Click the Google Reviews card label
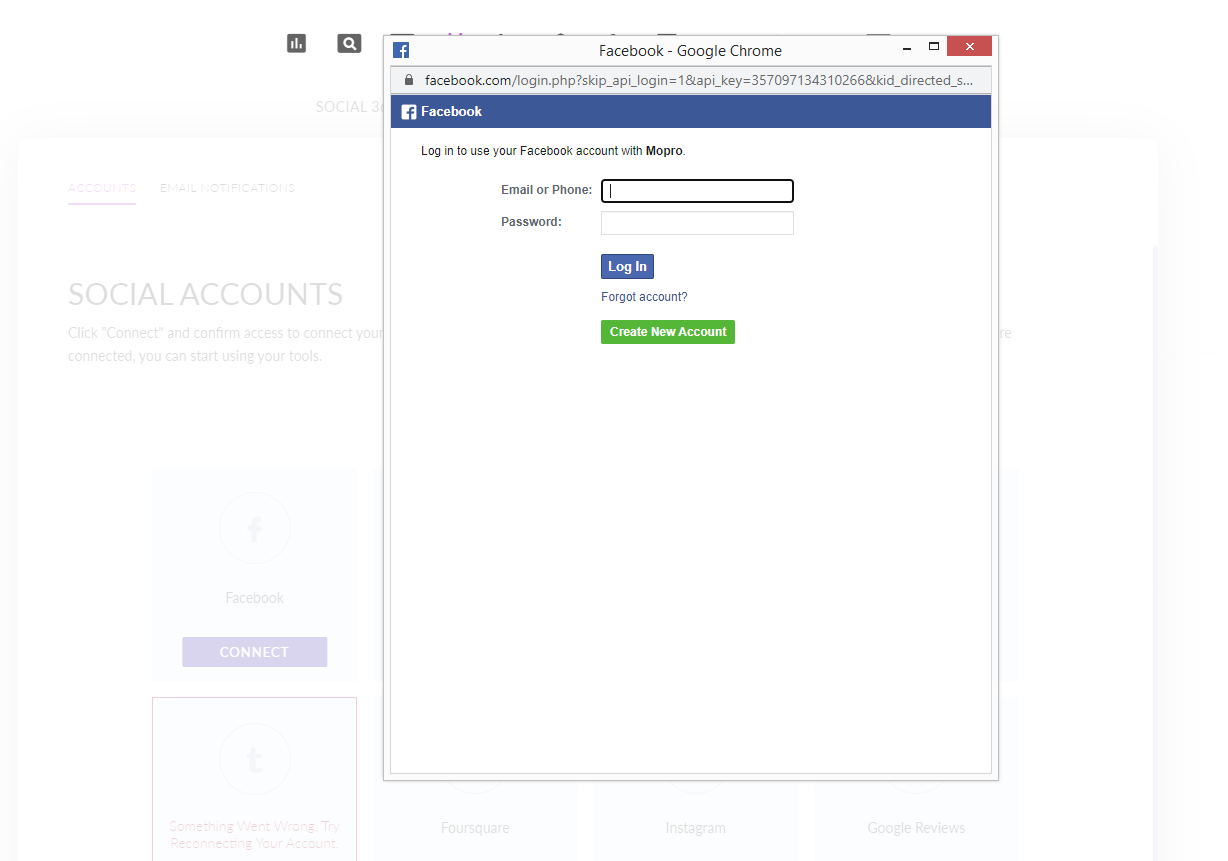This screenshot has width=1228, height=861. tap(916, 828)
